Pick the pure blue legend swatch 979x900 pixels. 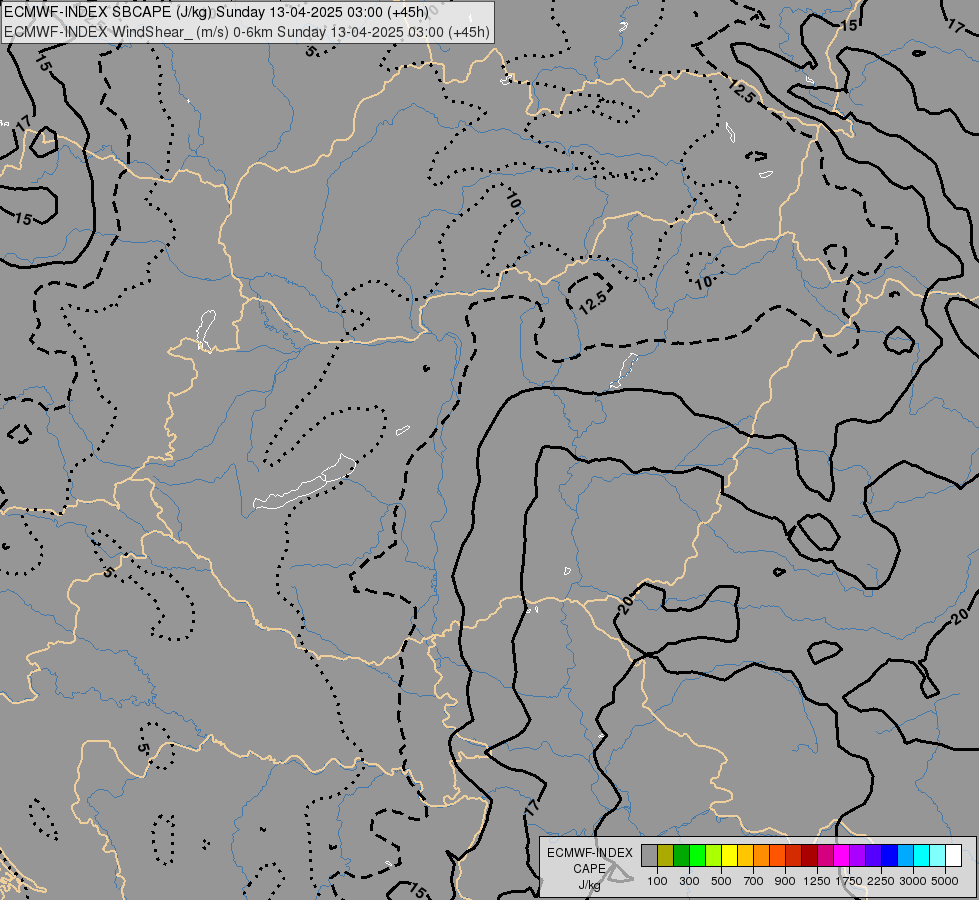pos(890,855)
